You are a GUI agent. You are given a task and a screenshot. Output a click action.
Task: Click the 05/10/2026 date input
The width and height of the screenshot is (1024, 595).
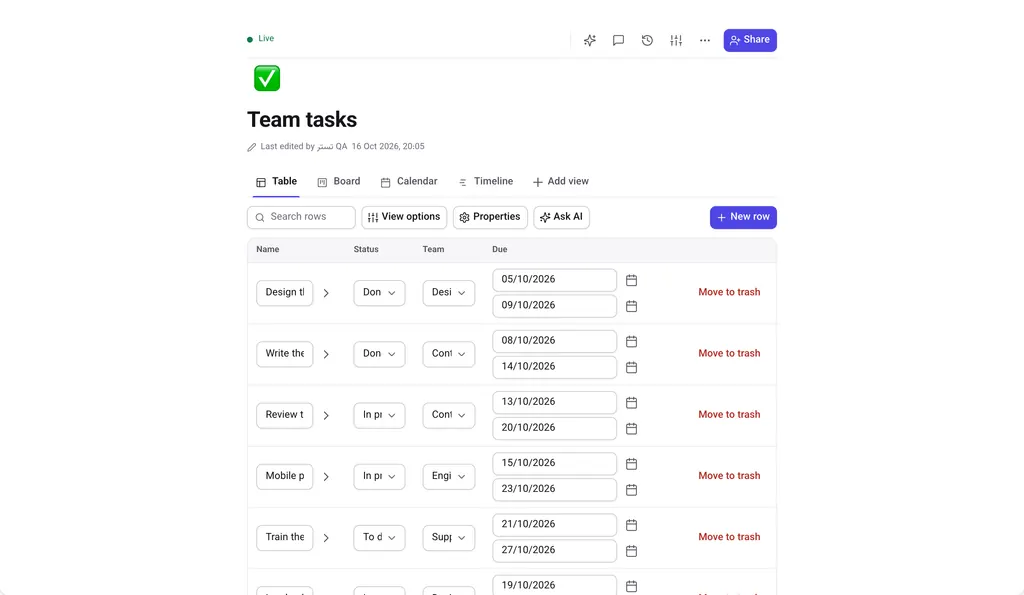[x=554, y=280]
